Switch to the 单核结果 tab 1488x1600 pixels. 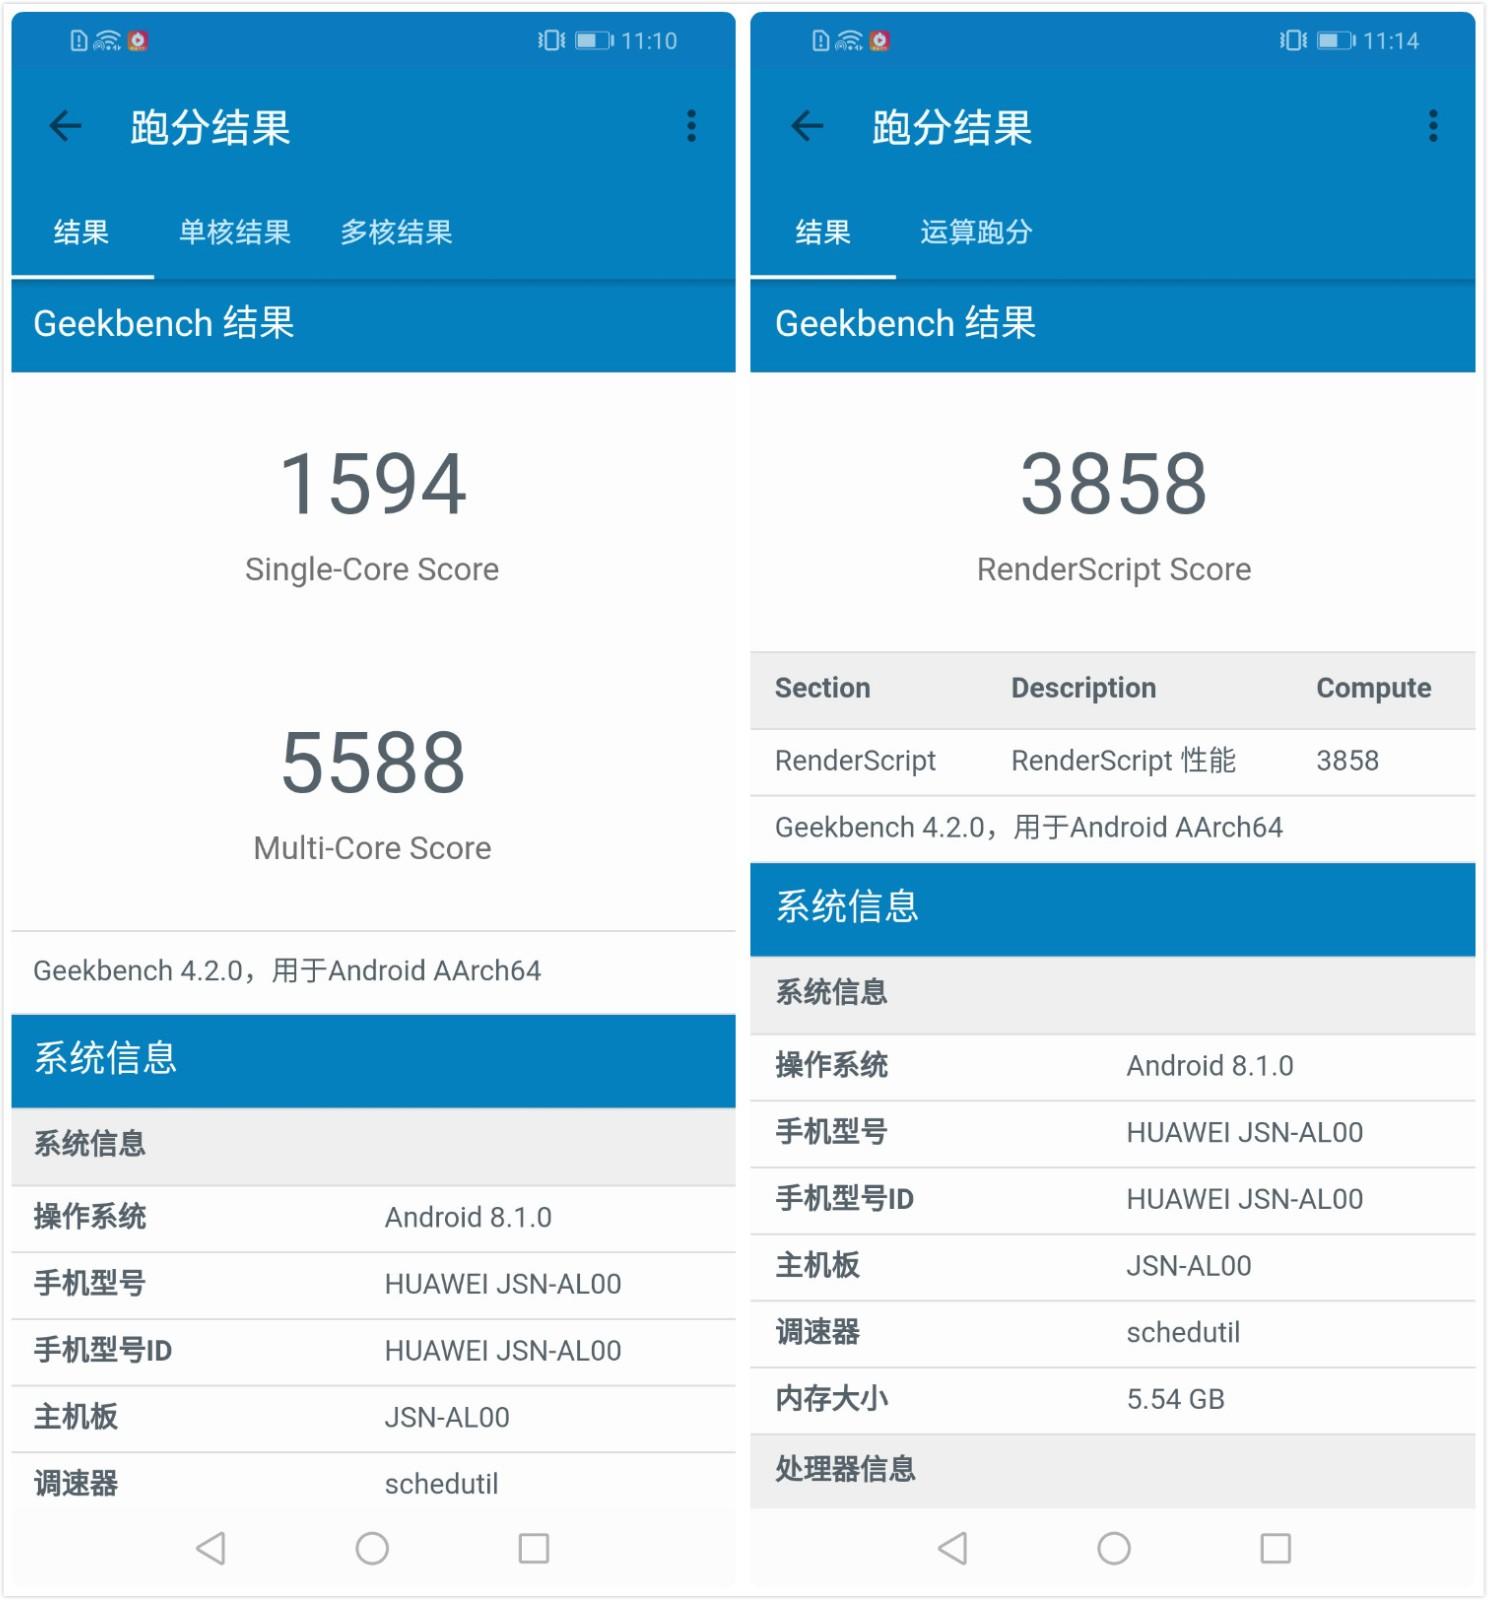coord(235,233)
